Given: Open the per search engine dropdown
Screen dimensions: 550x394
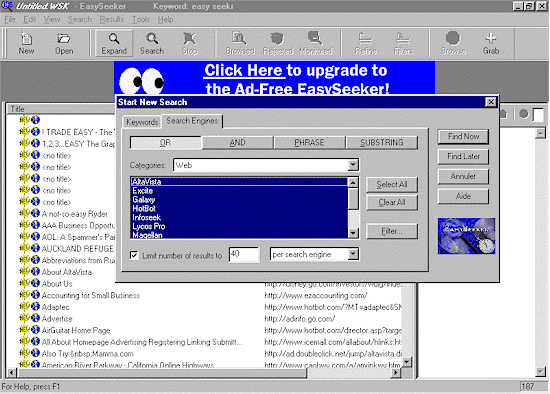Looking at the screenshot, I should [x=353, y=254].
